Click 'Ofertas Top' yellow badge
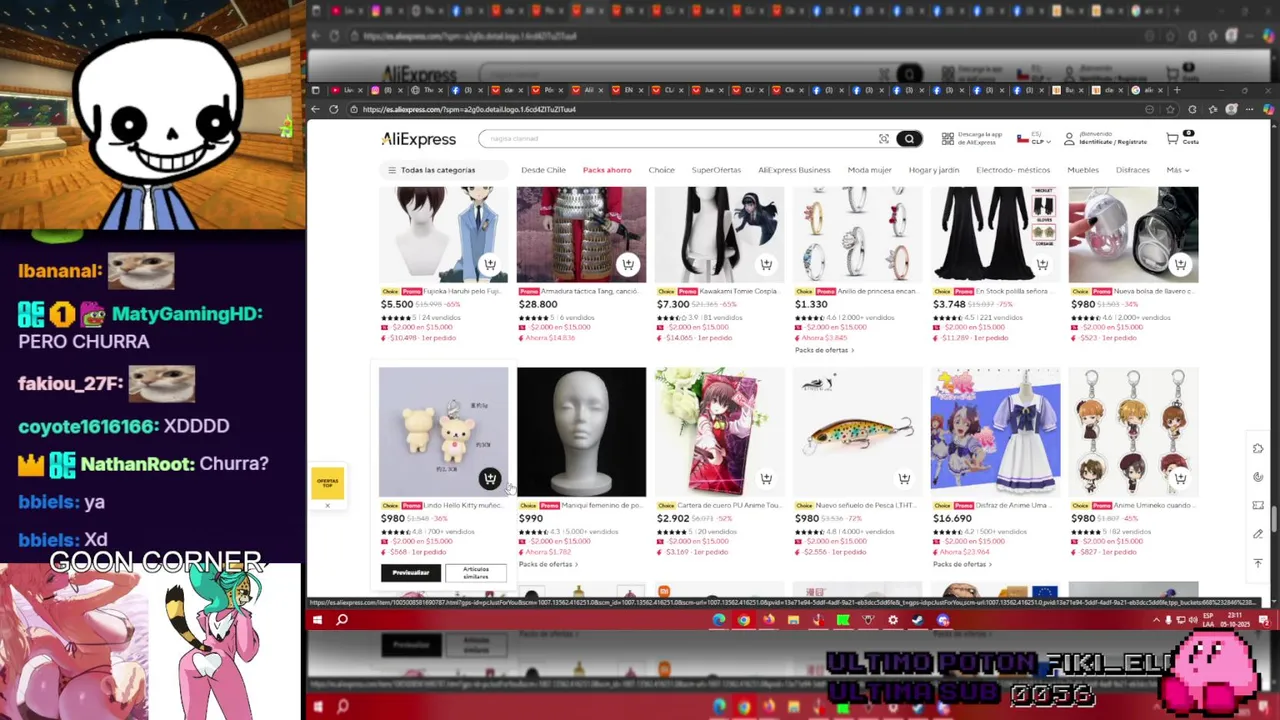Viewport: 1280px width, 720px height. click(327, 482)
